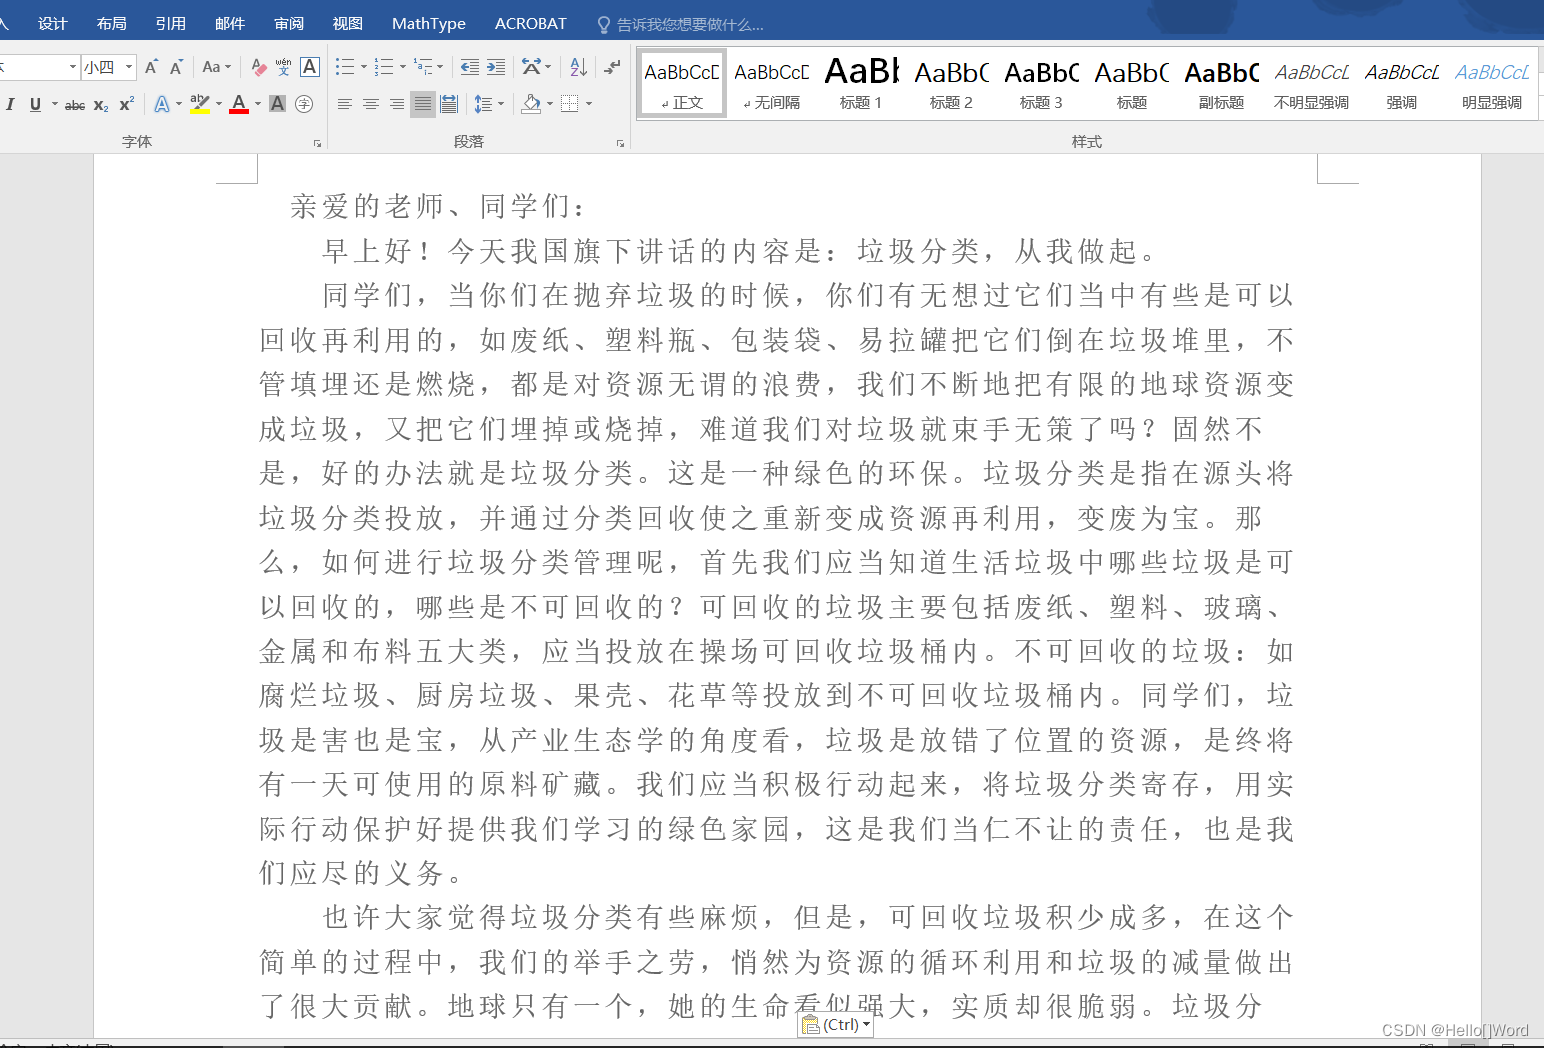Align text right
Image resolution: width=1544 pixels, height=1048 pixels.
[x=396, y=104]
